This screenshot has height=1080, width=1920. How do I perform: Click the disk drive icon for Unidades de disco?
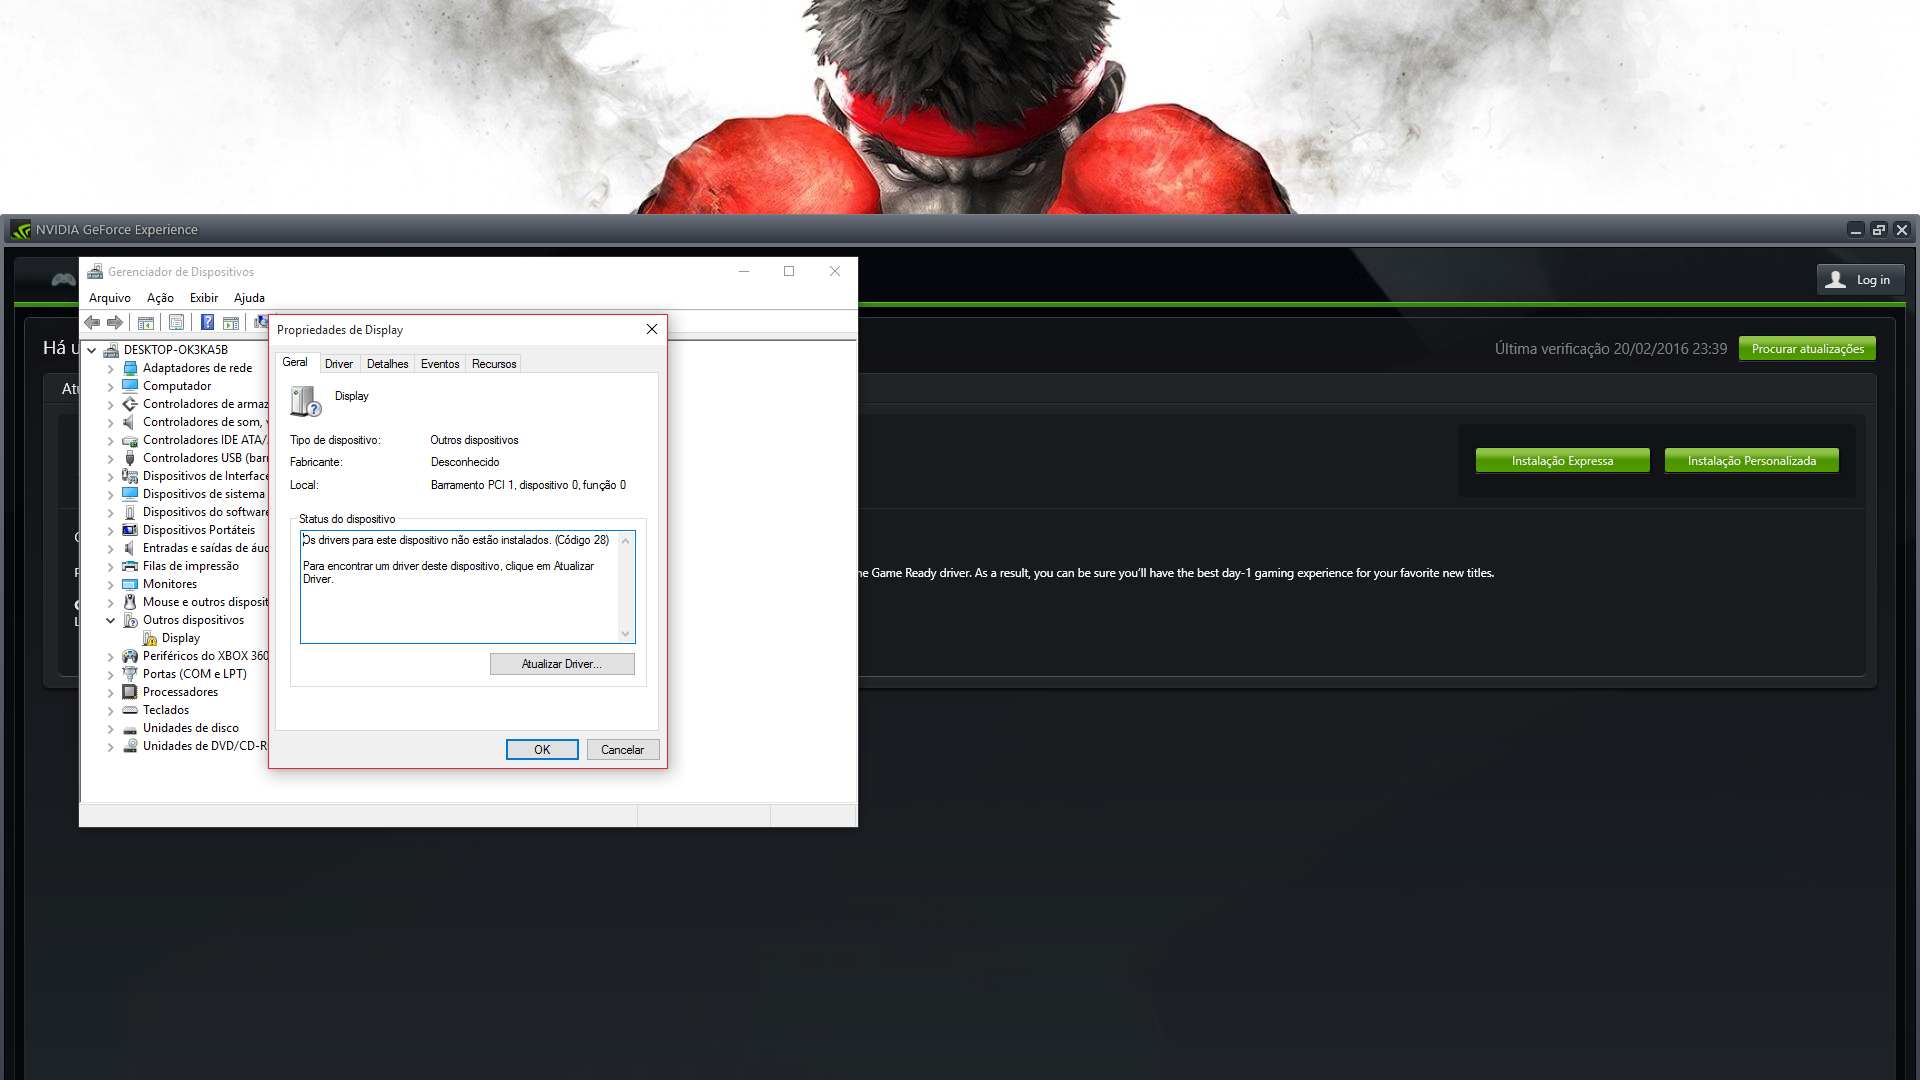(130, 728)
